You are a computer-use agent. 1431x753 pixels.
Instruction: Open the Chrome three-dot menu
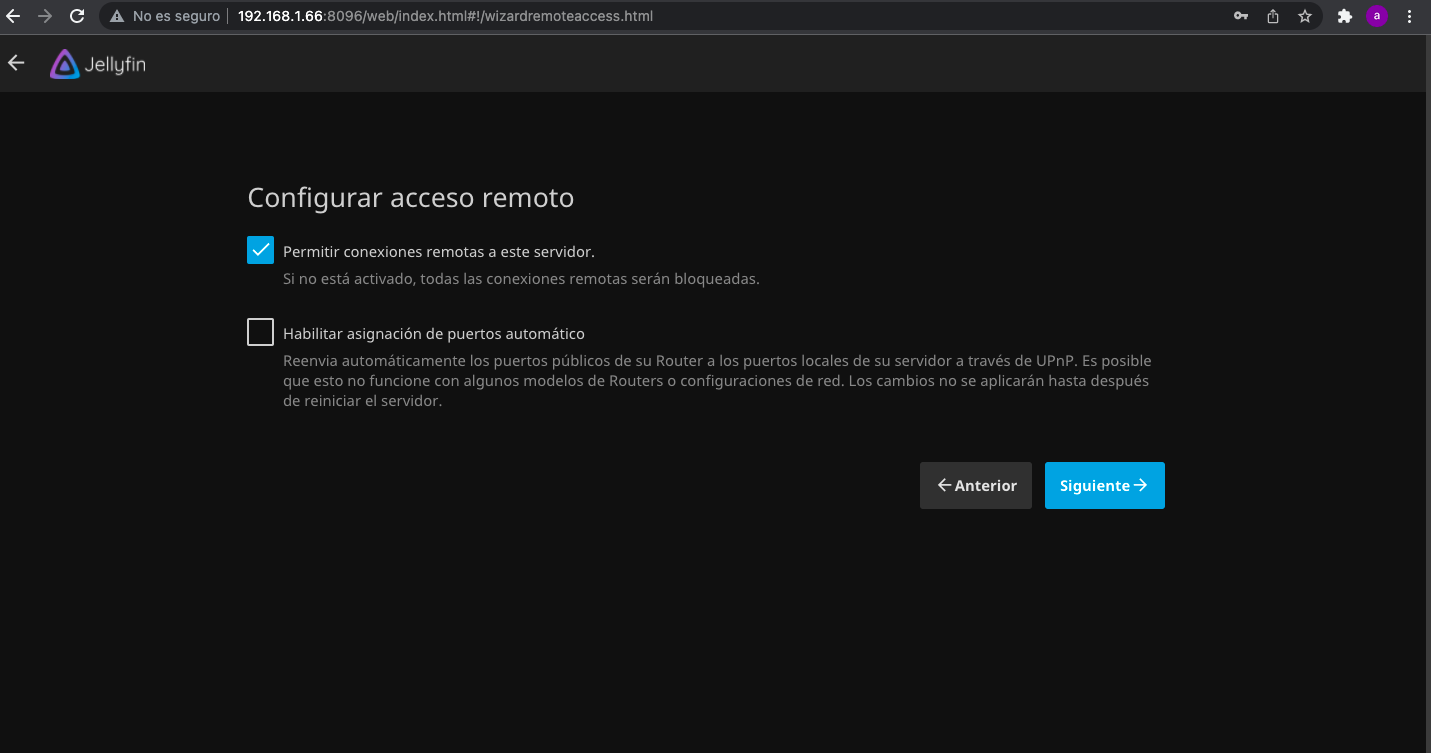tap(1409, 16)
